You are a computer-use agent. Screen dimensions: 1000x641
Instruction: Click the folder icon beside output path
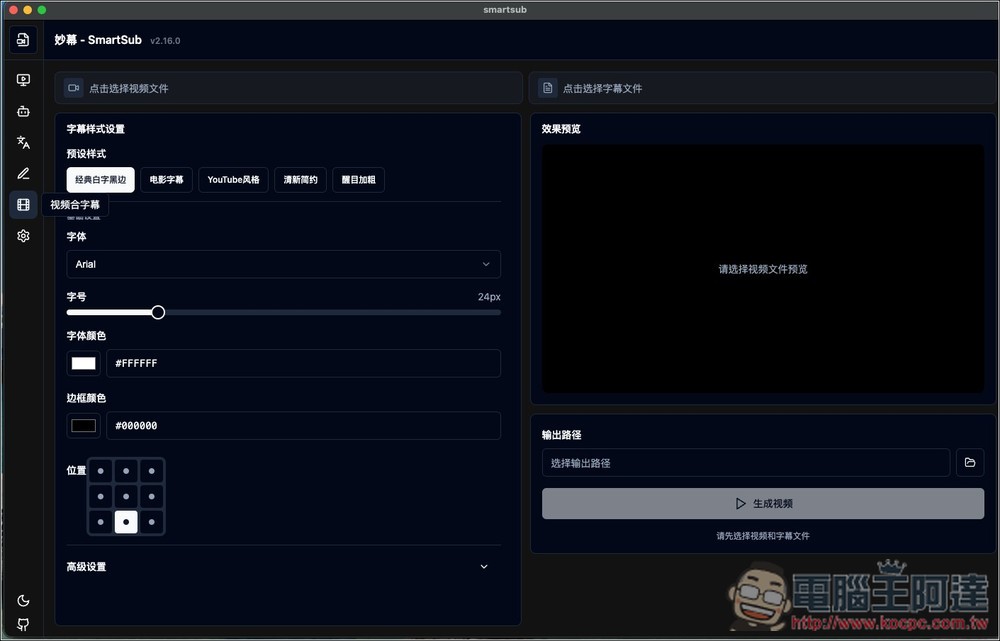(970, 462)
